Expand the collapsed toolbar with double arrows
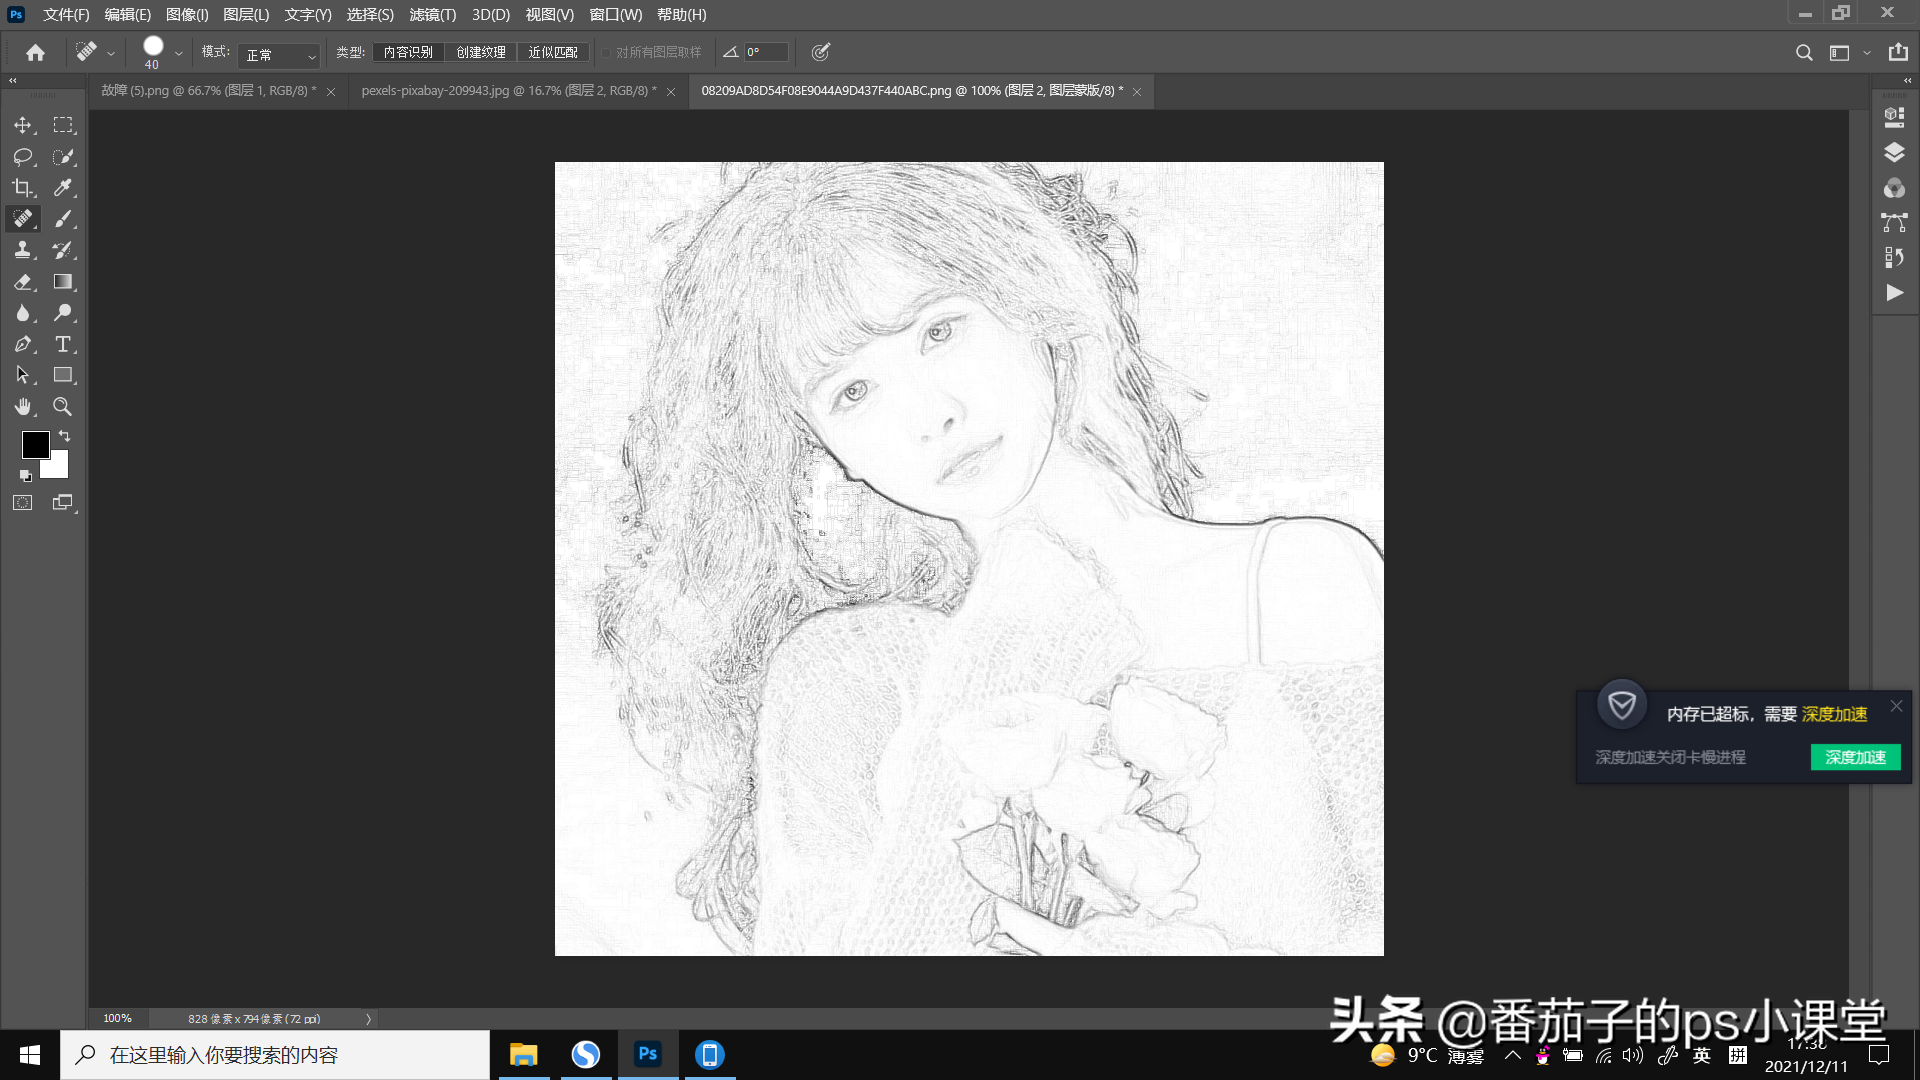 click(x=13, y=80)
